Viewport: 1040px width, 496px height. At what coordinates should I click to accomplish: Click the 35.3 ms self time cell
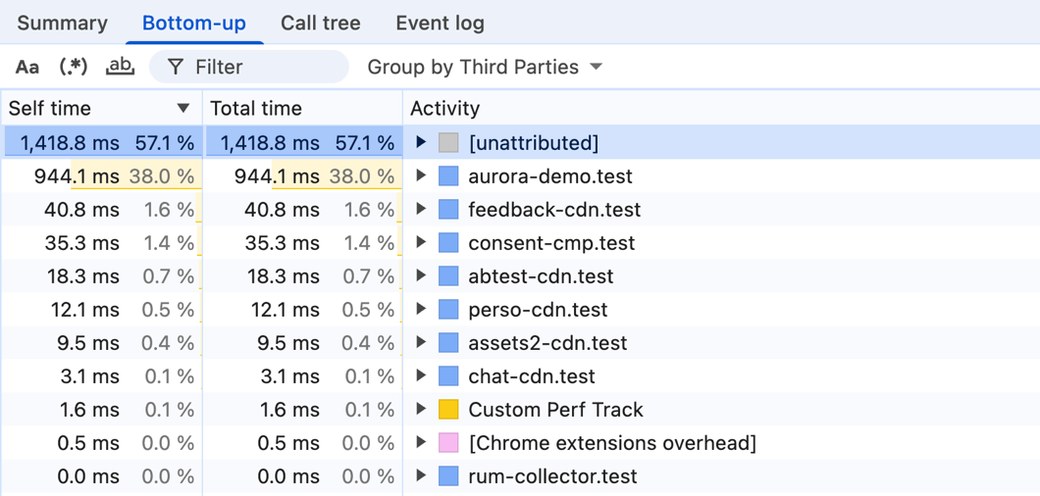pos(101,243)
